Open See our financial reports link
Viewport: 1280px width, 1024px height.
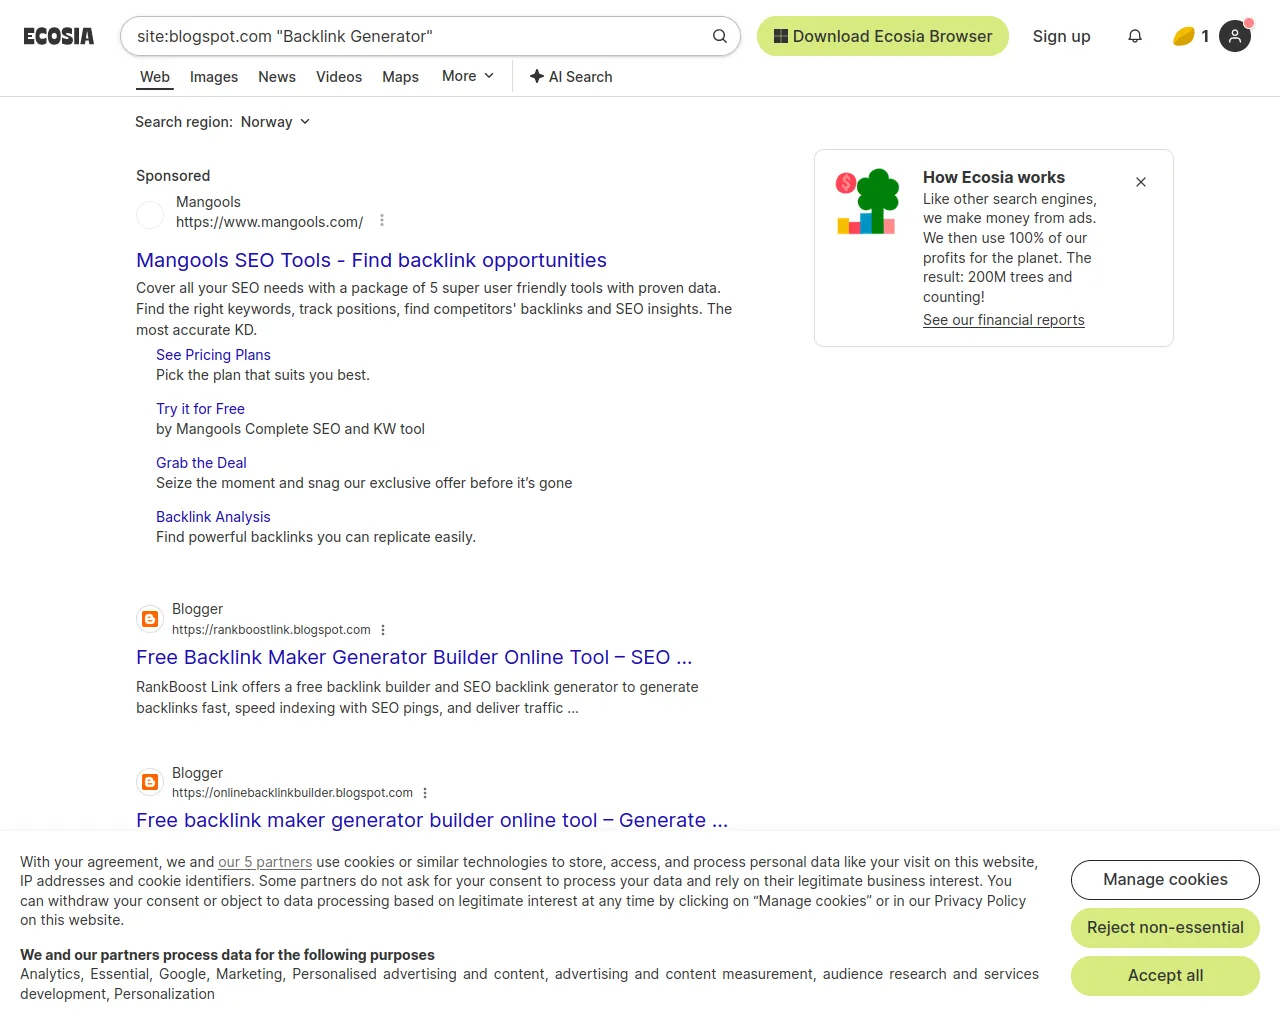tap(1003, 320)
